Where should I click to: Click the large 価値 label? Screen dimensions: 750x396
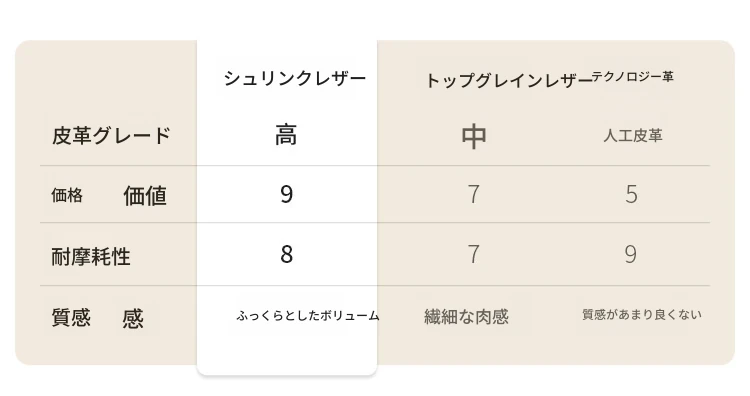point(145,196)
